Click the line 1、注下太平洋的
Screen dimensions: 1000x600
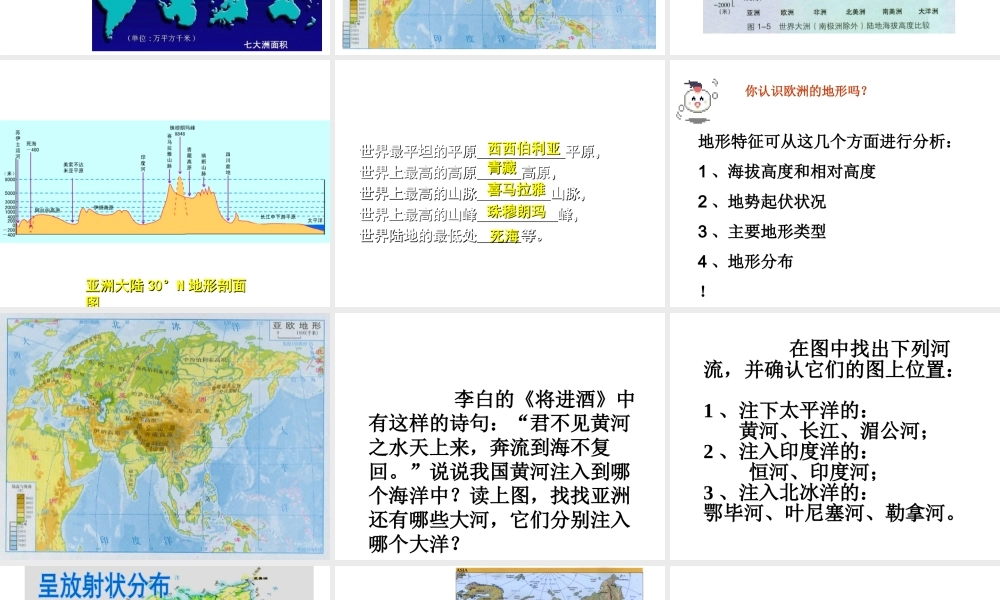click(786, 411)
